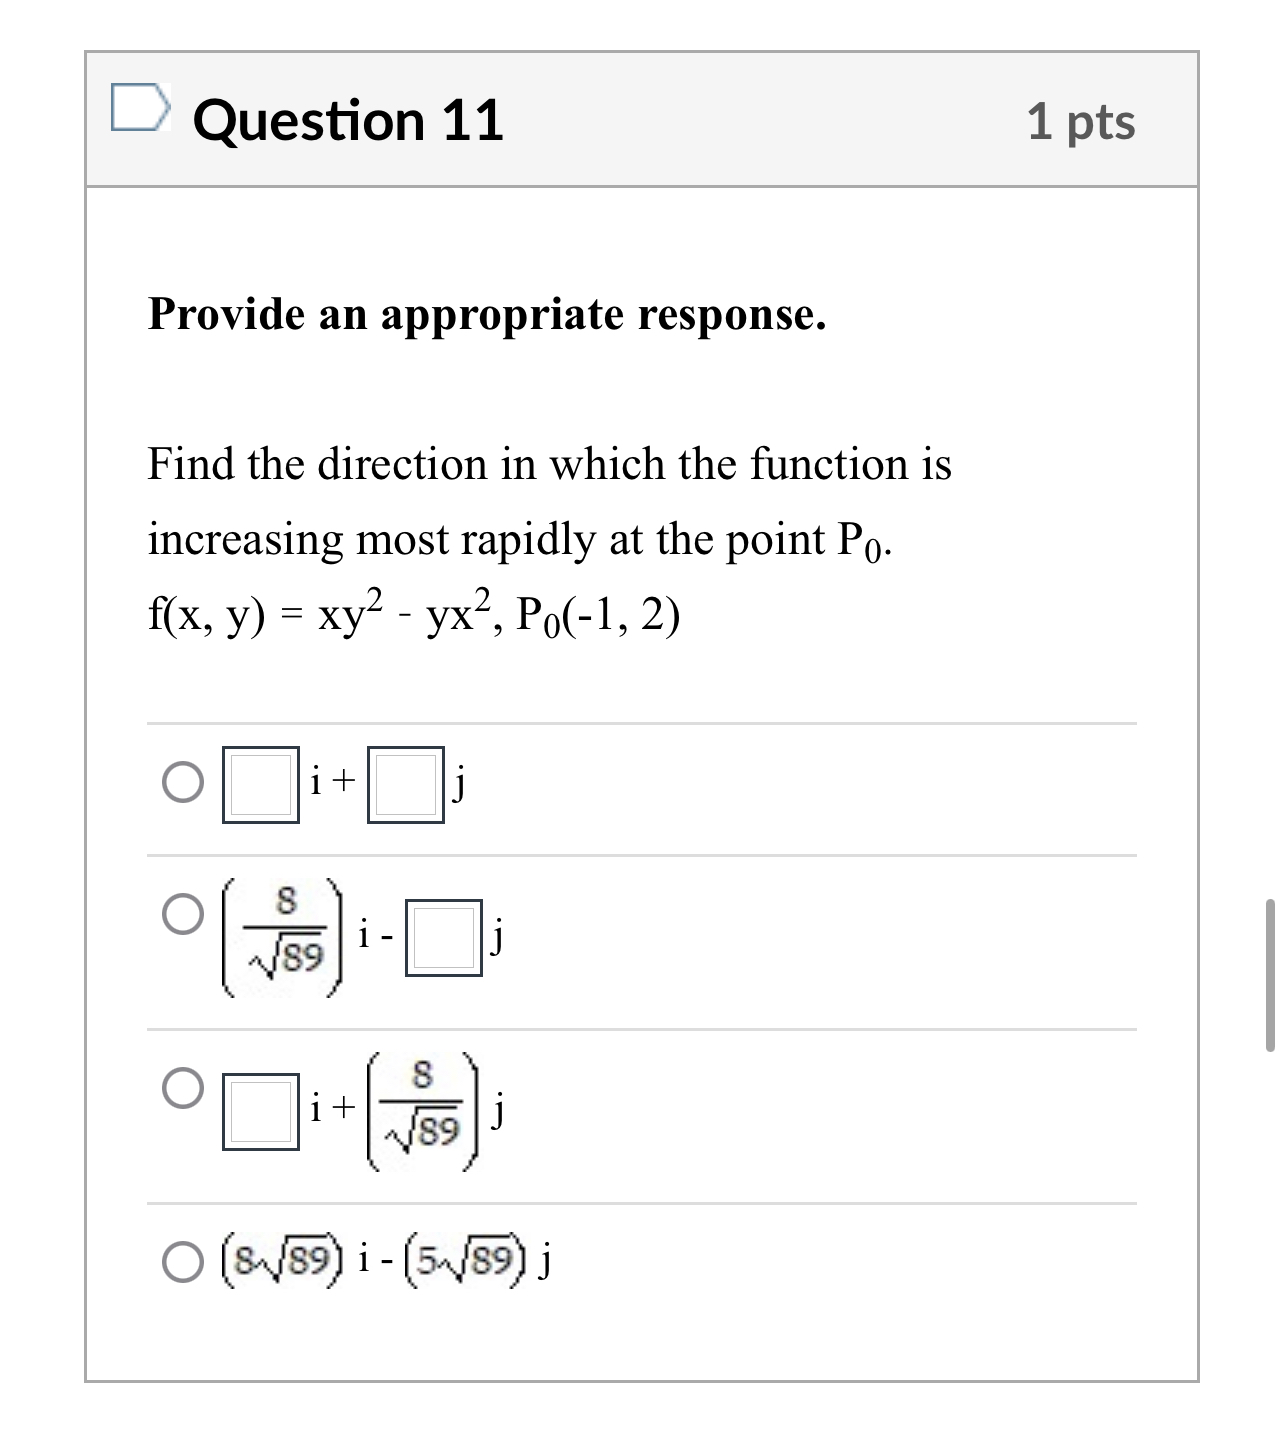Click the function definition f(x, y) text
This screenshot has width=1284, height=1454.
pyautogui.click(x=320, y=612)
